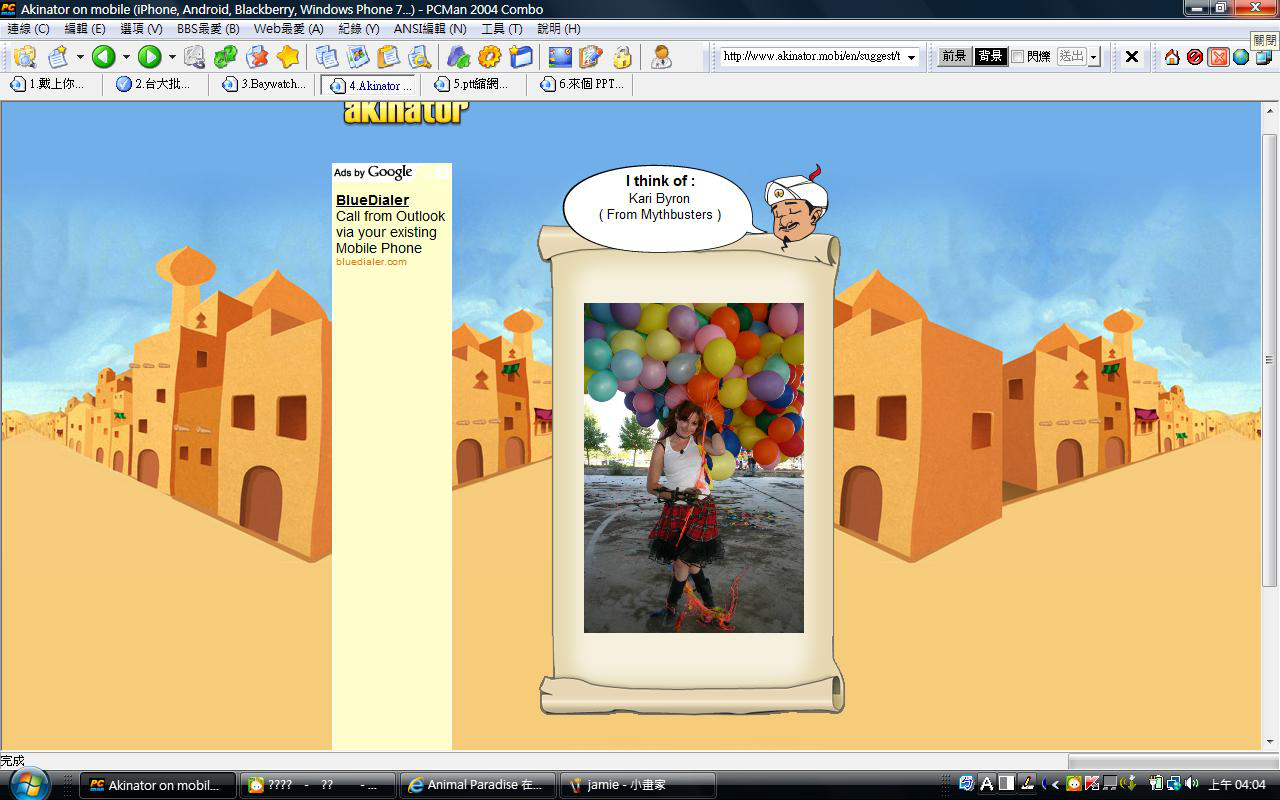The width and height of the screenshot is (1280, 800).
Task: Open the 說明 (H) menu
Action: 558,29
